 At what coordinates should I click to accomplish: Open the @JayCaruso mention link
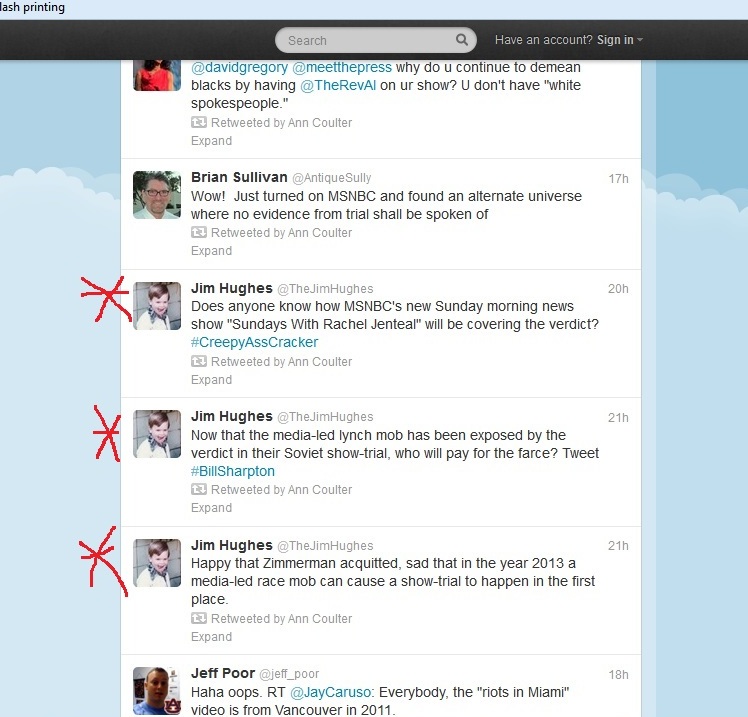(x=330, y=692)
